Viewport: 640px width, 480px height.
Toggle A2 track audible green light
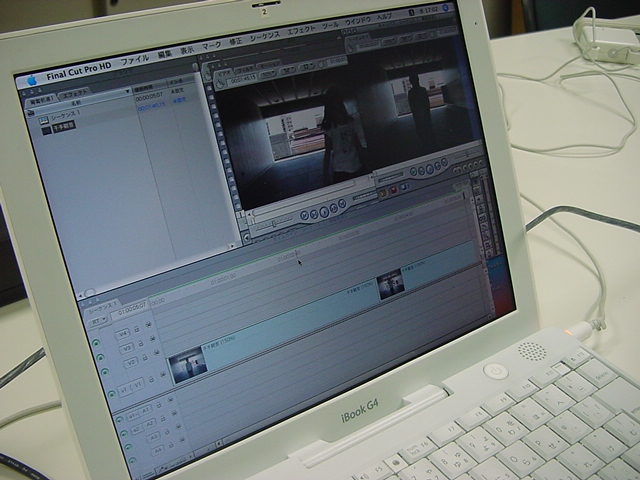pos(123,433)
